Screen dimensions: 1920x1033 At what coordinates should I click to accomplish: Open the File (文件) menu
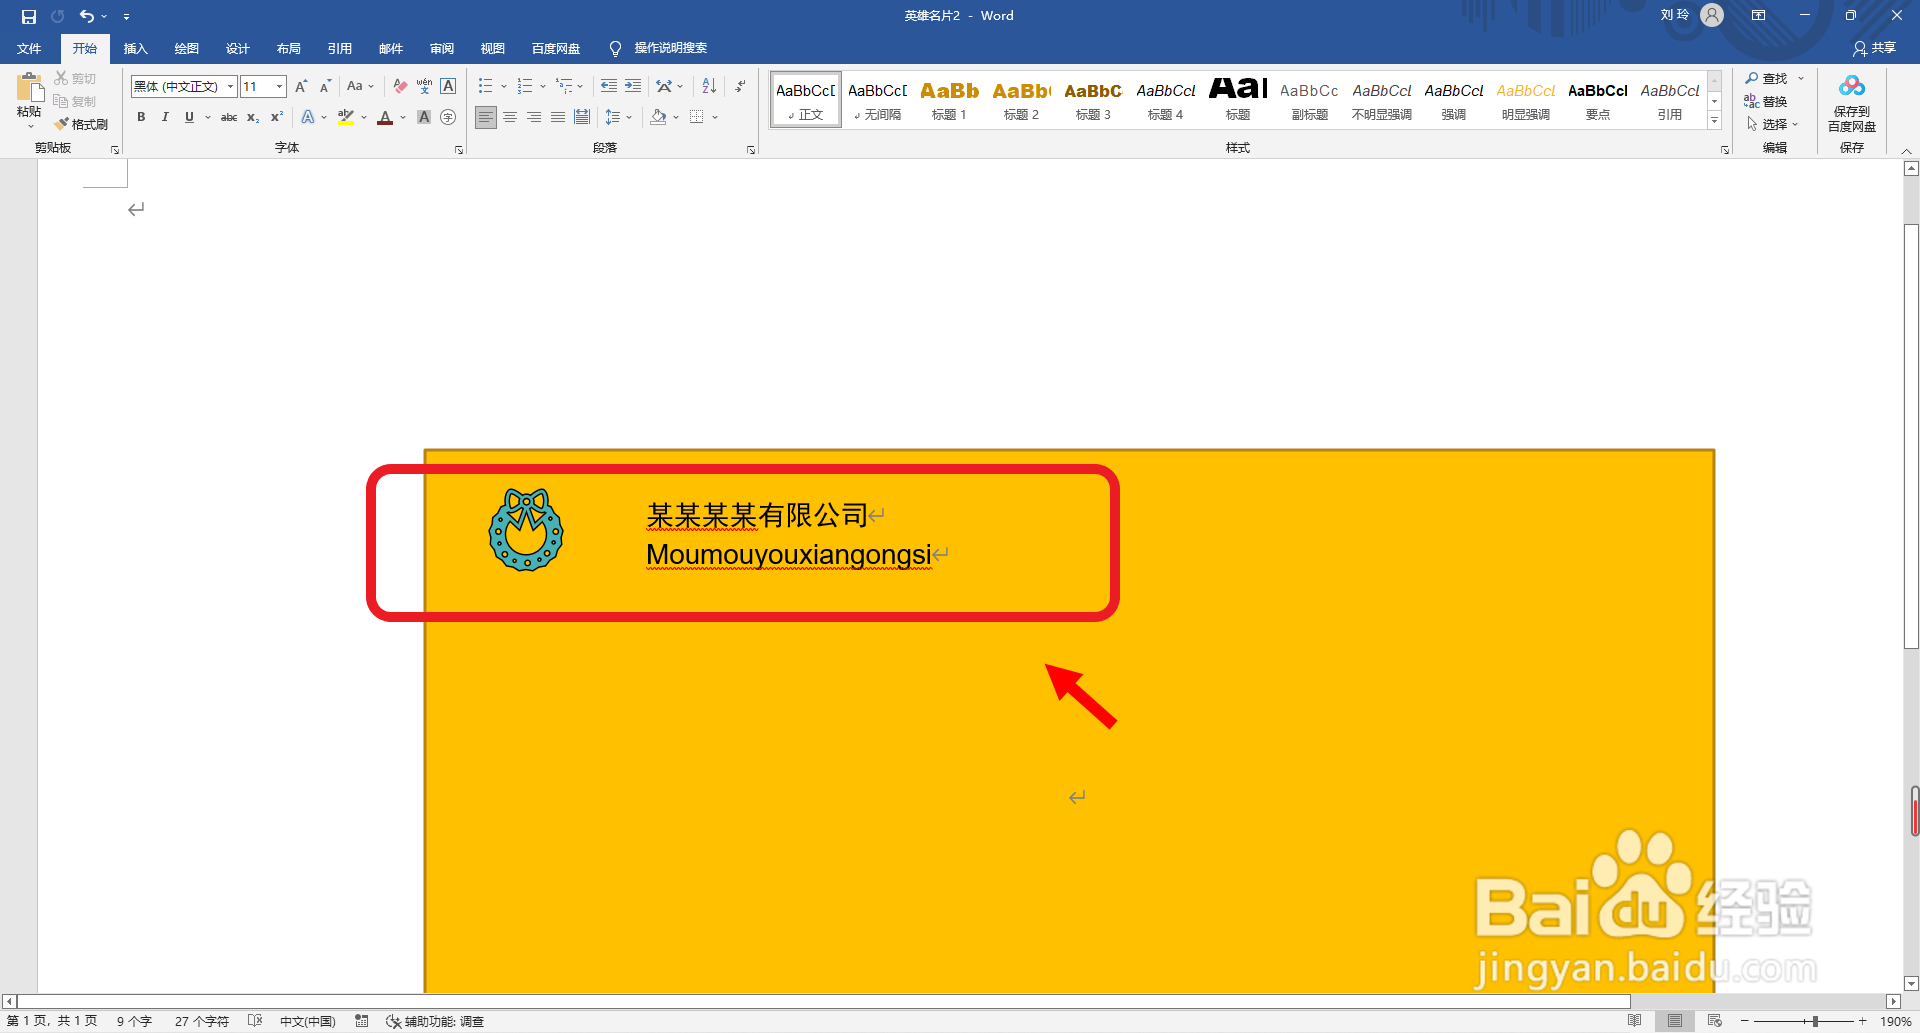(x=29, y=48)
